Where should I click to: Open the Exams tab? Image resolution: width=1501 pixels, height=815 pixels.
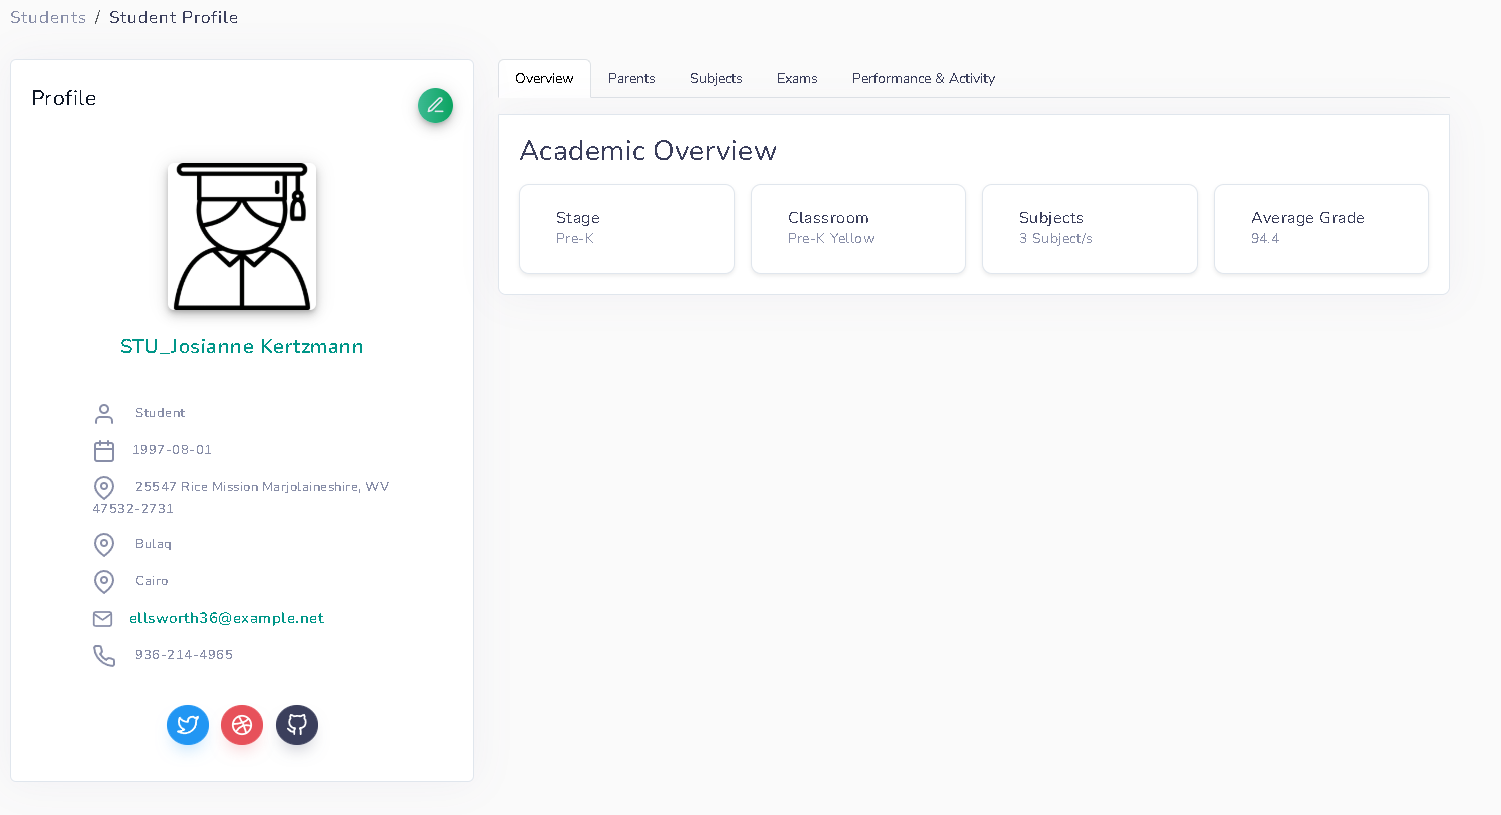[x=797, y=78]
